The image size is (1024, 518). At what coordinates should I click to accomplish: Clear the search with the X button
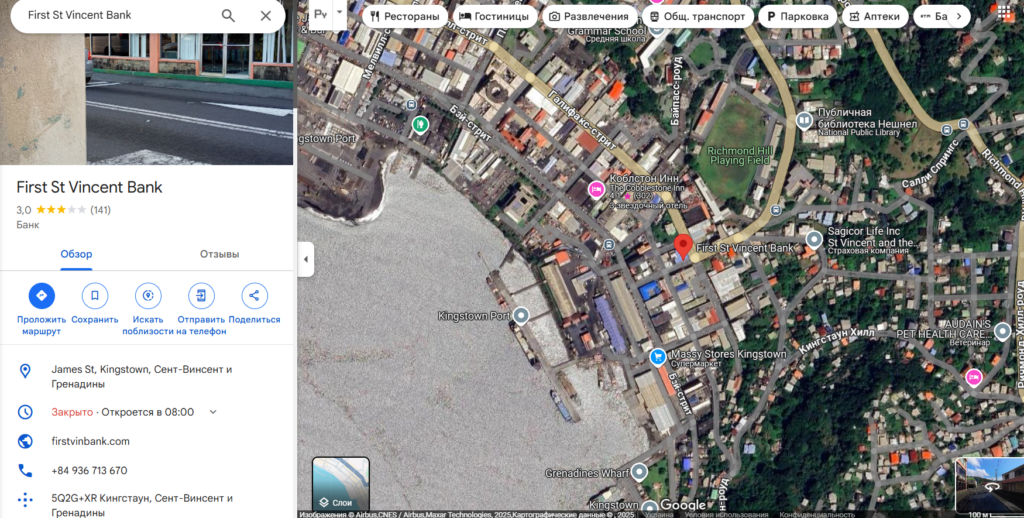(x=265, y=16)
